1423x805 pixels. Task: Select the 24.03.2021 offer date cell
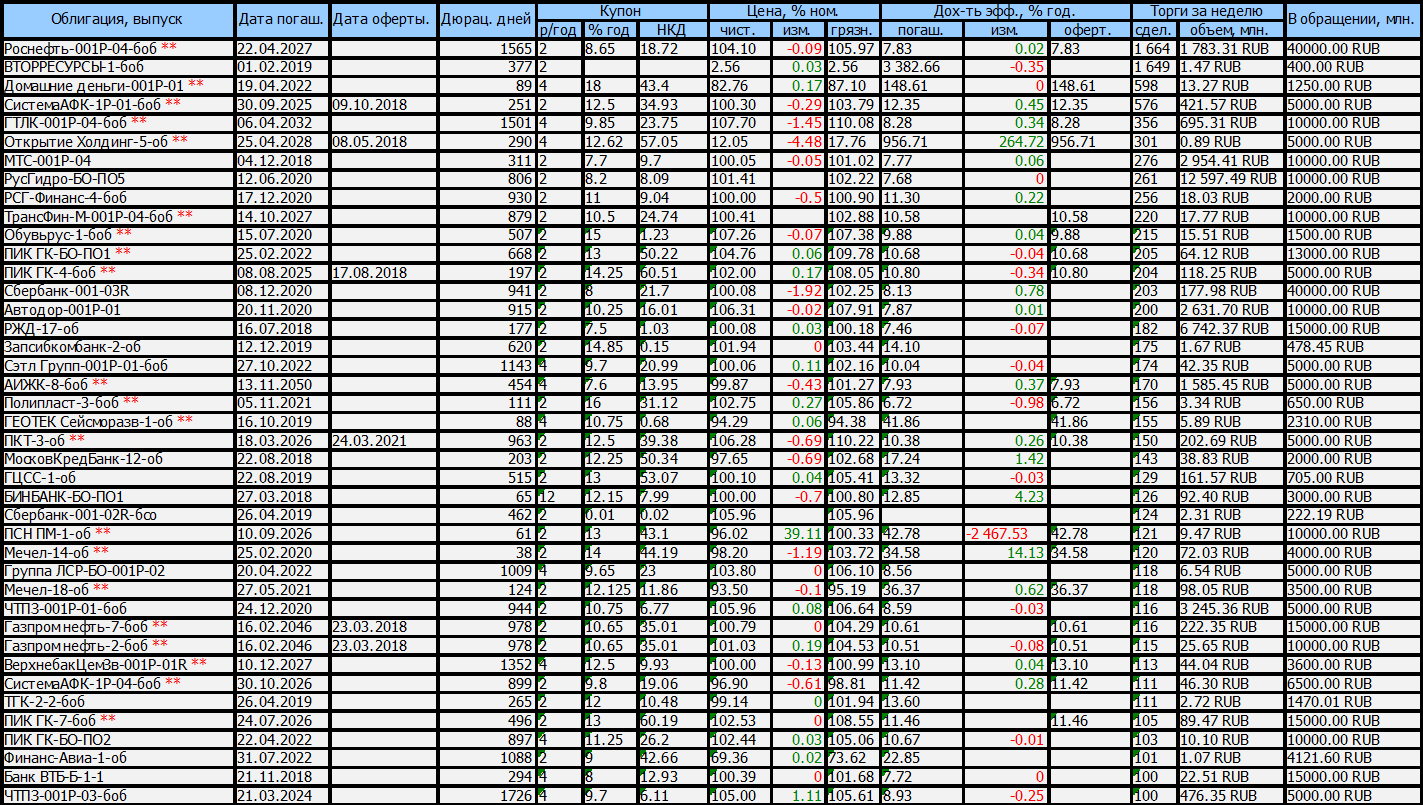pyautogui.click(x=370, y=440)
